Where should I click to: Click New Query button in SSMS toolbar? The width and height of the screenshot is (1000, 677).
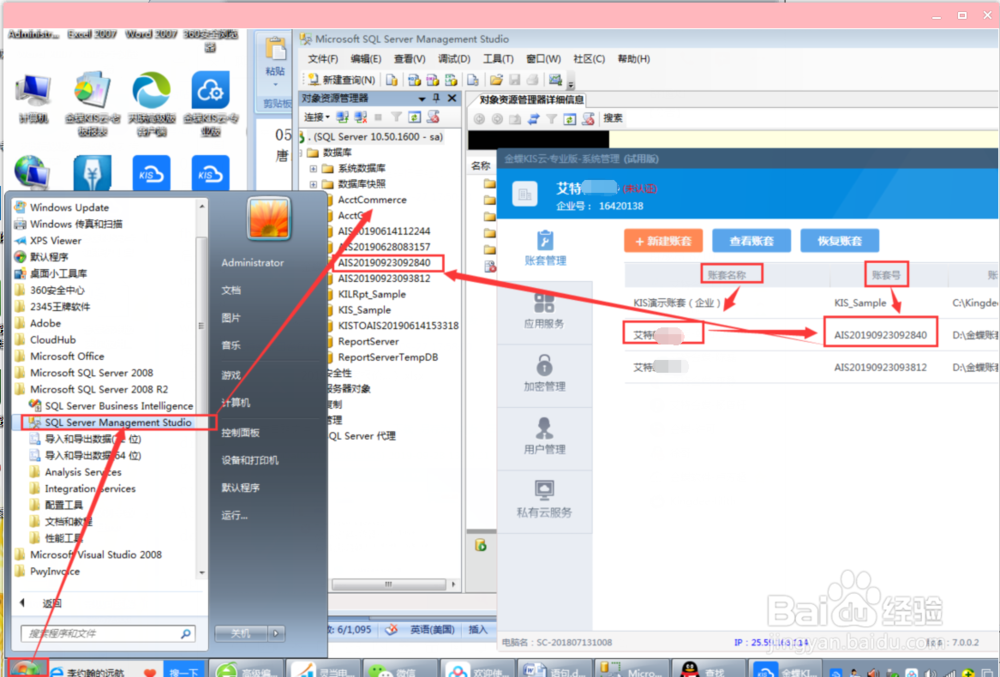pos(341,80)
